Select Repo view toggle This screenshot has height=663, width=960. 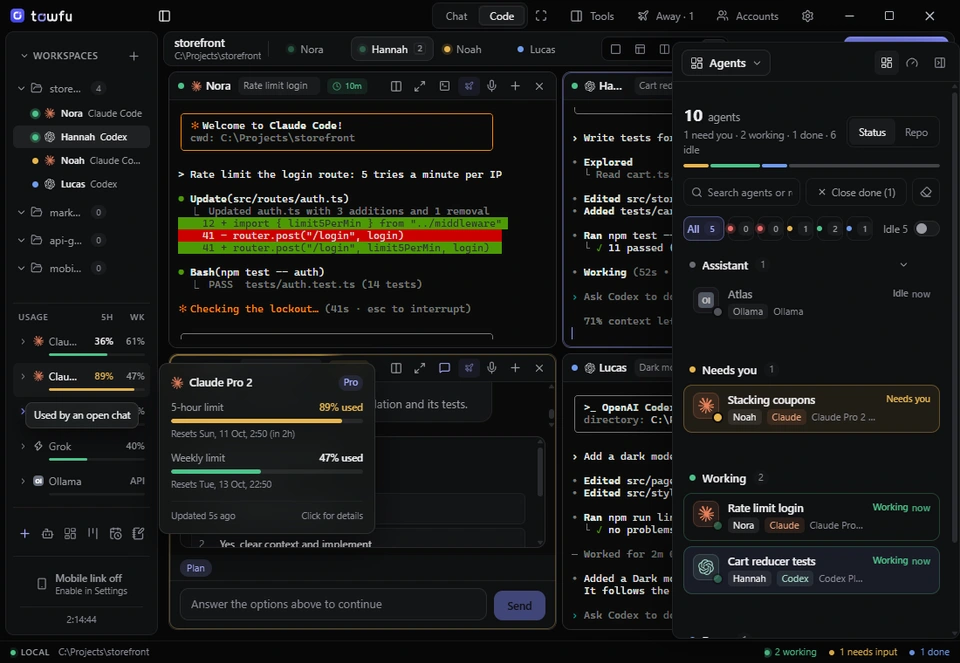[916, 132]
